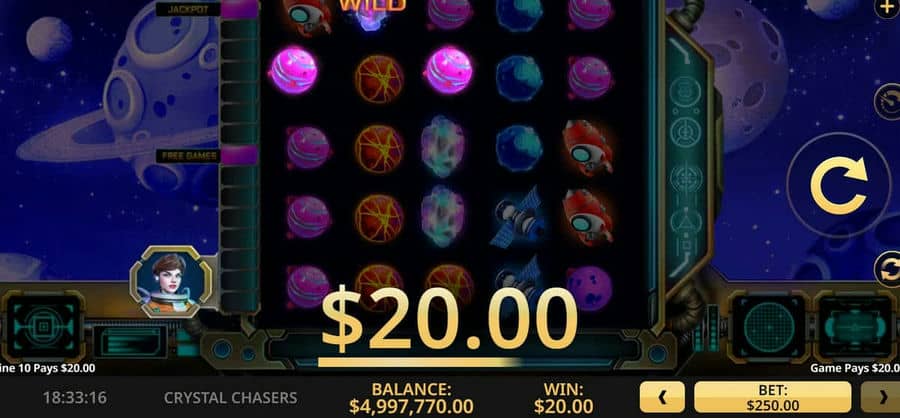Click the square target monitor at bottom left
The image size is (900, 418).
pos(44,326)
